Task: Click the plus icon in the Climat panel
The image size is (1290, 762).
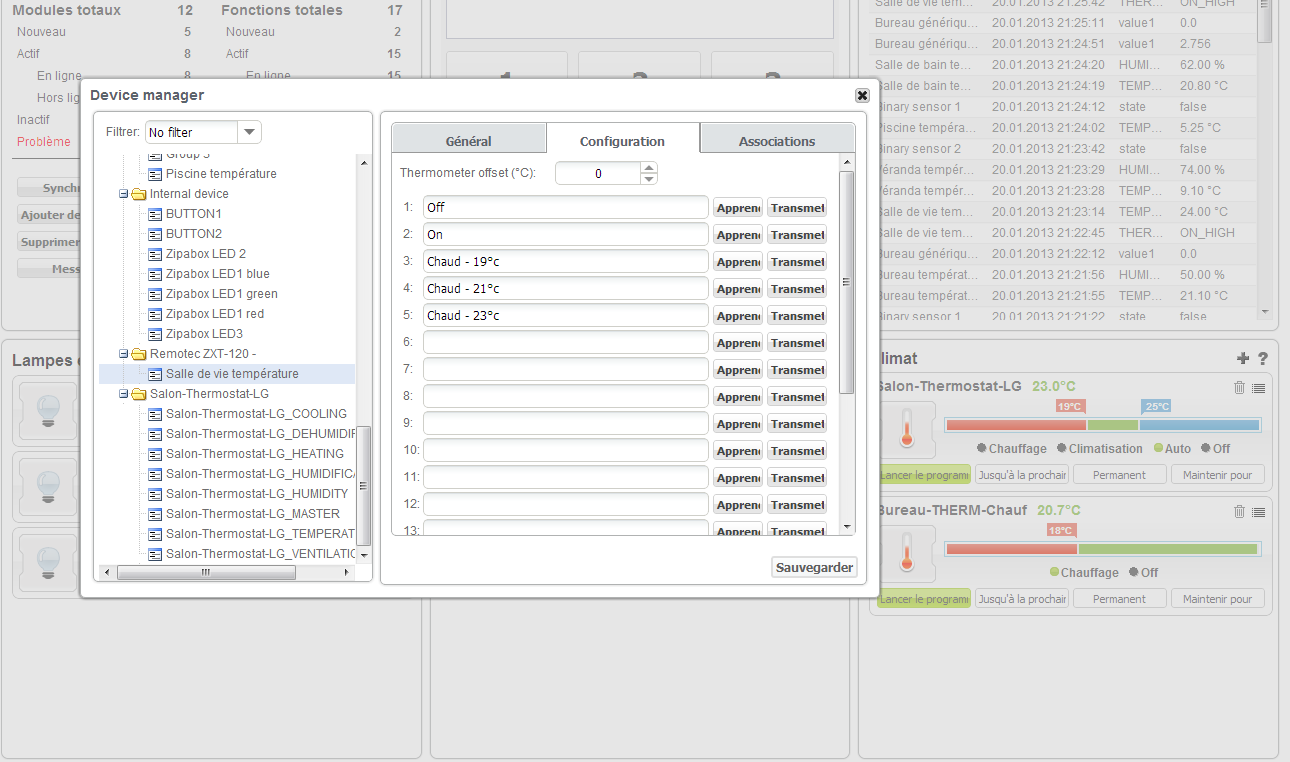Action: coord(1243,358)
